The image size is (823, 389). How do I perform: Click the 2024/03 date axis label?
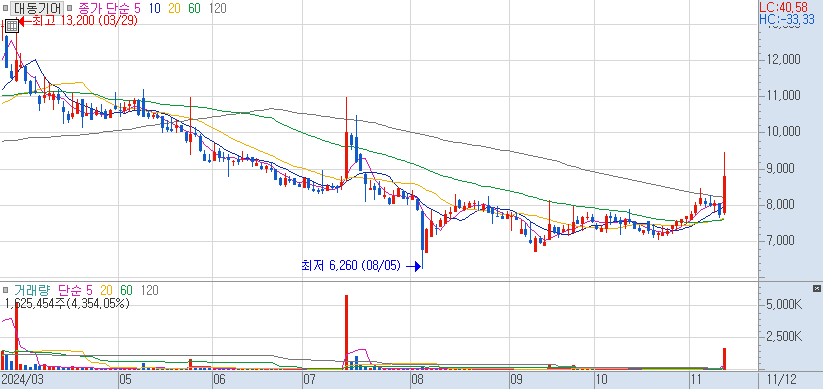click(x=22, y=380)
